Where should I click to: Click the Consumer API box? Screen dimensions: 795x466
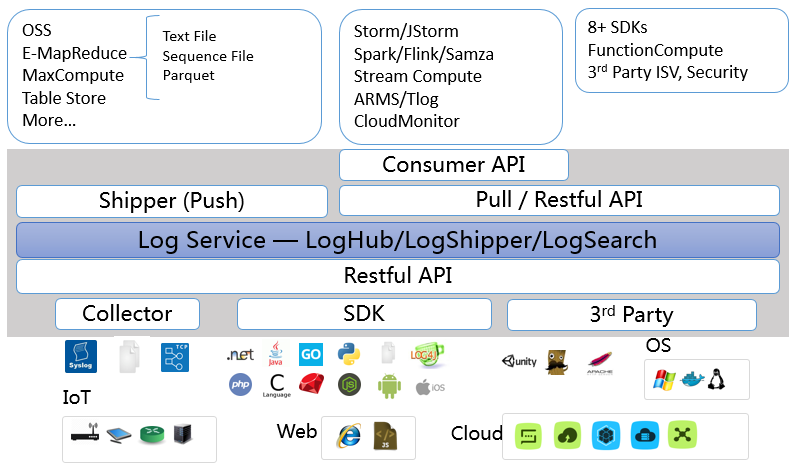click(x=454, y=165)
